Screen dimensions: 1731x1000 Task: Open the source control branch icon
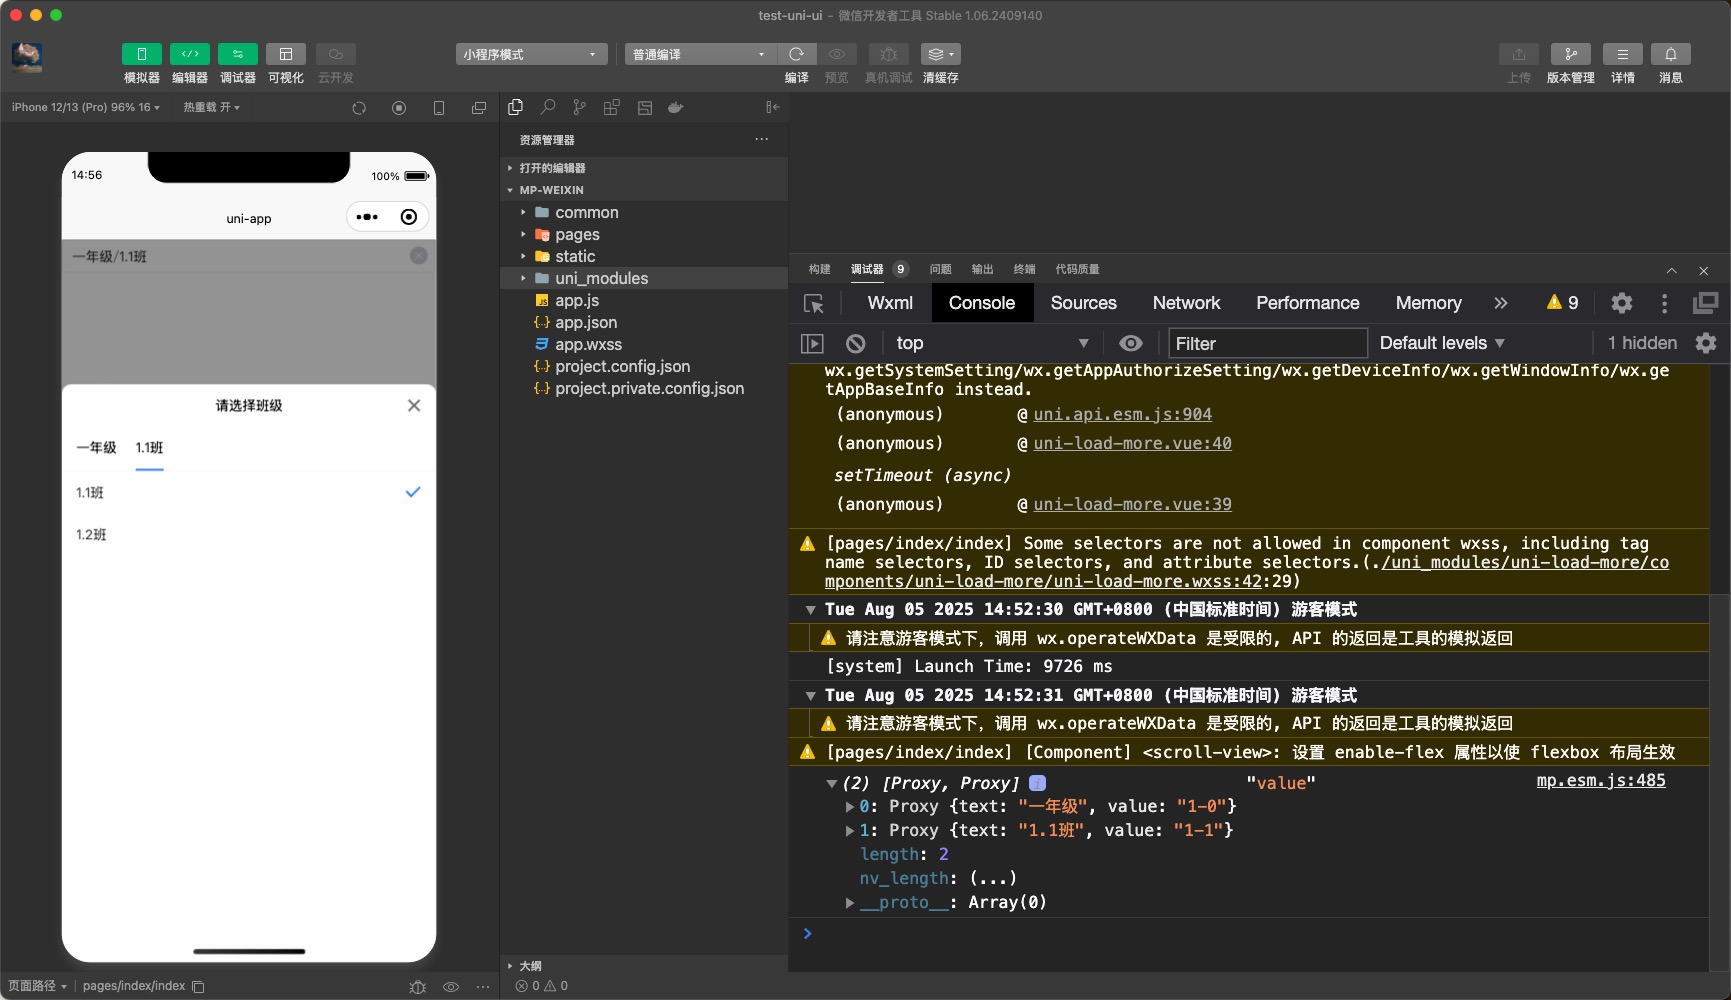[580, 107]
